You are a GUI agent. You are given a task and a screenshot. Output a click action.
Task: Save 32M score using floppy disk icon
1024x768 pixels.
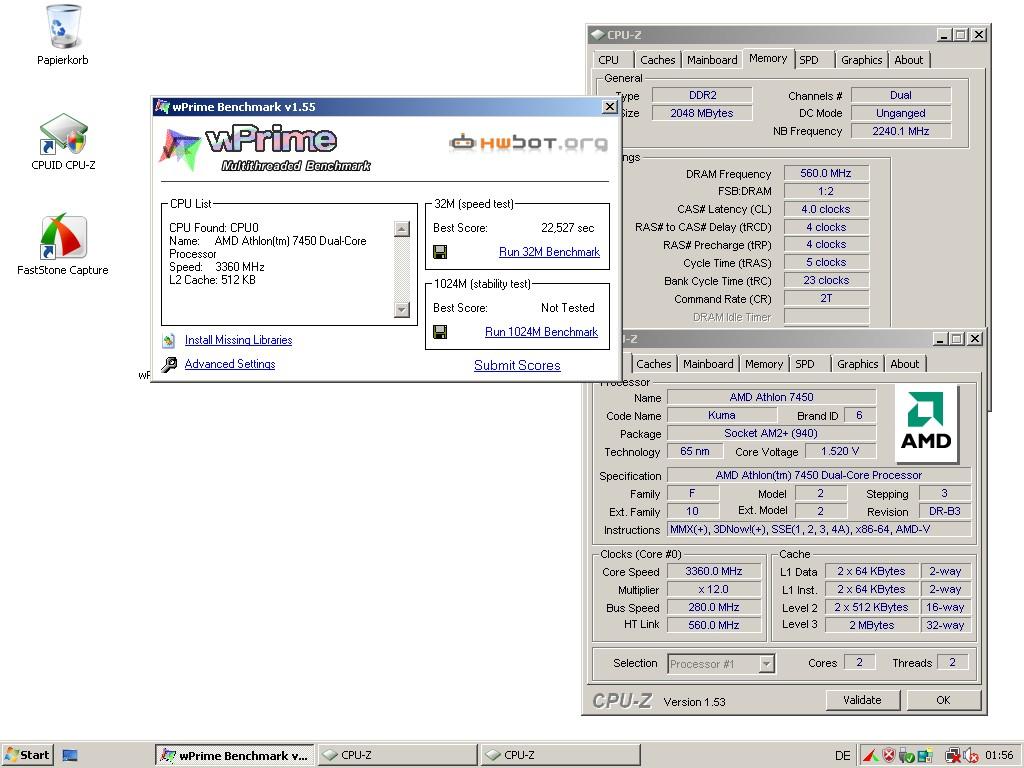tap(440, 252)
